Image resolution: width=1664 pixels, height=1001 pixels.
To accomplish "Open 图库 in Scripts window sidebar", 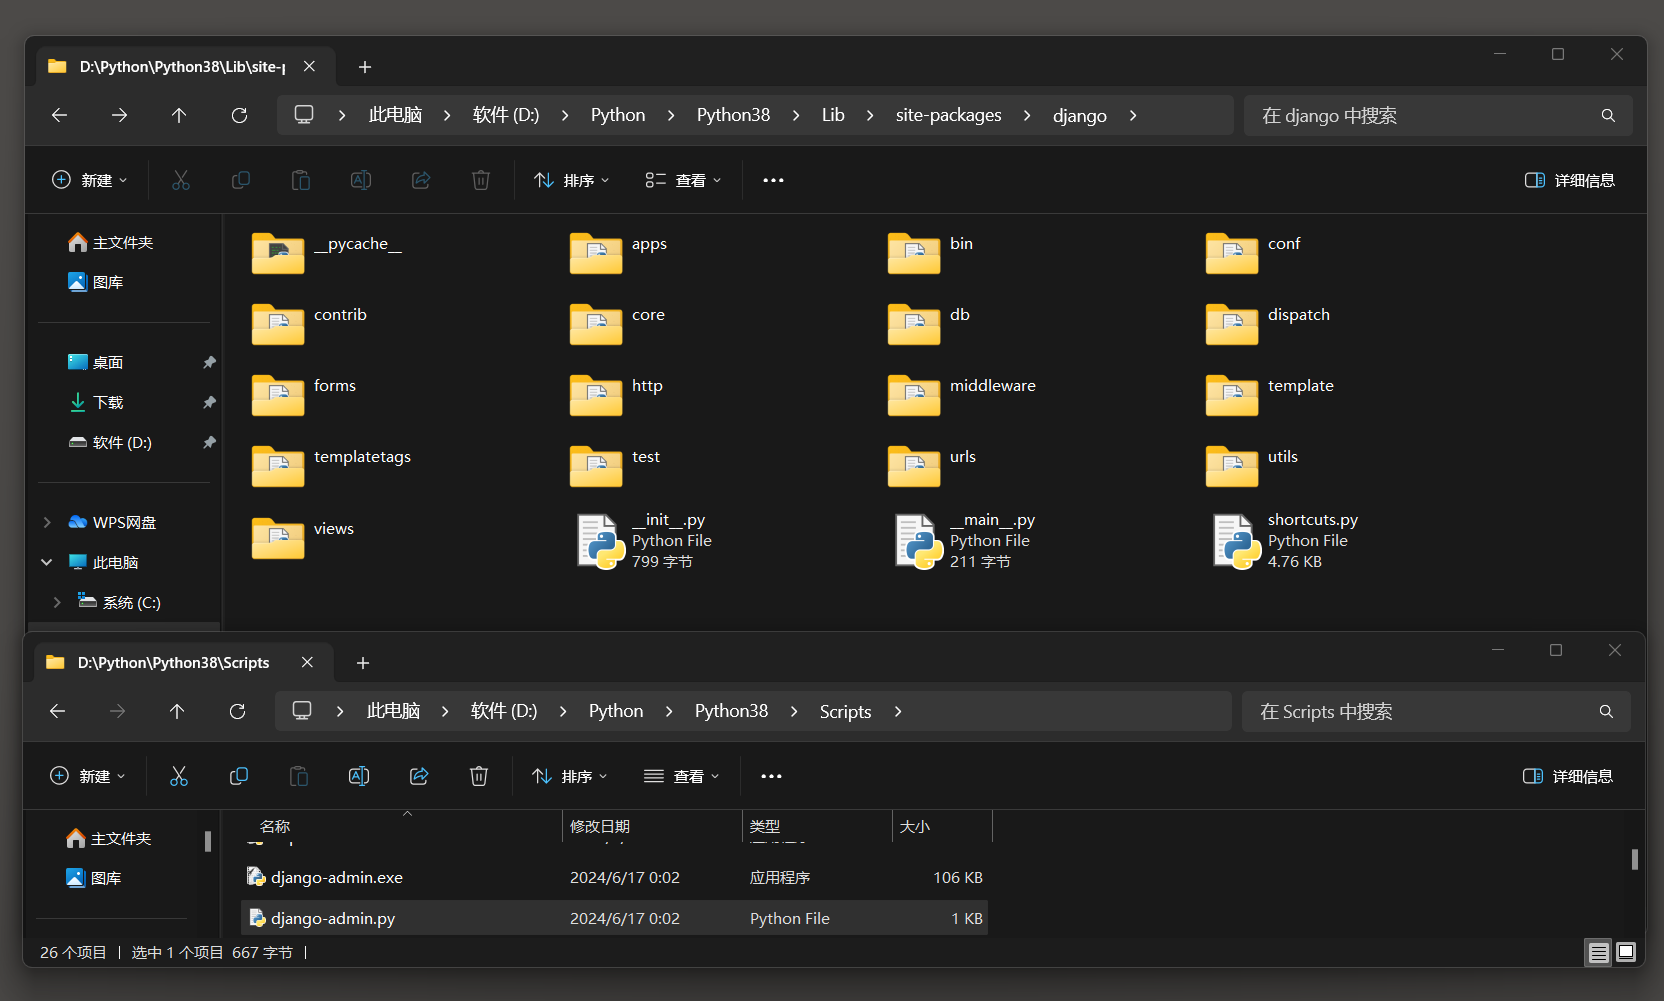I will pos(93,878).
